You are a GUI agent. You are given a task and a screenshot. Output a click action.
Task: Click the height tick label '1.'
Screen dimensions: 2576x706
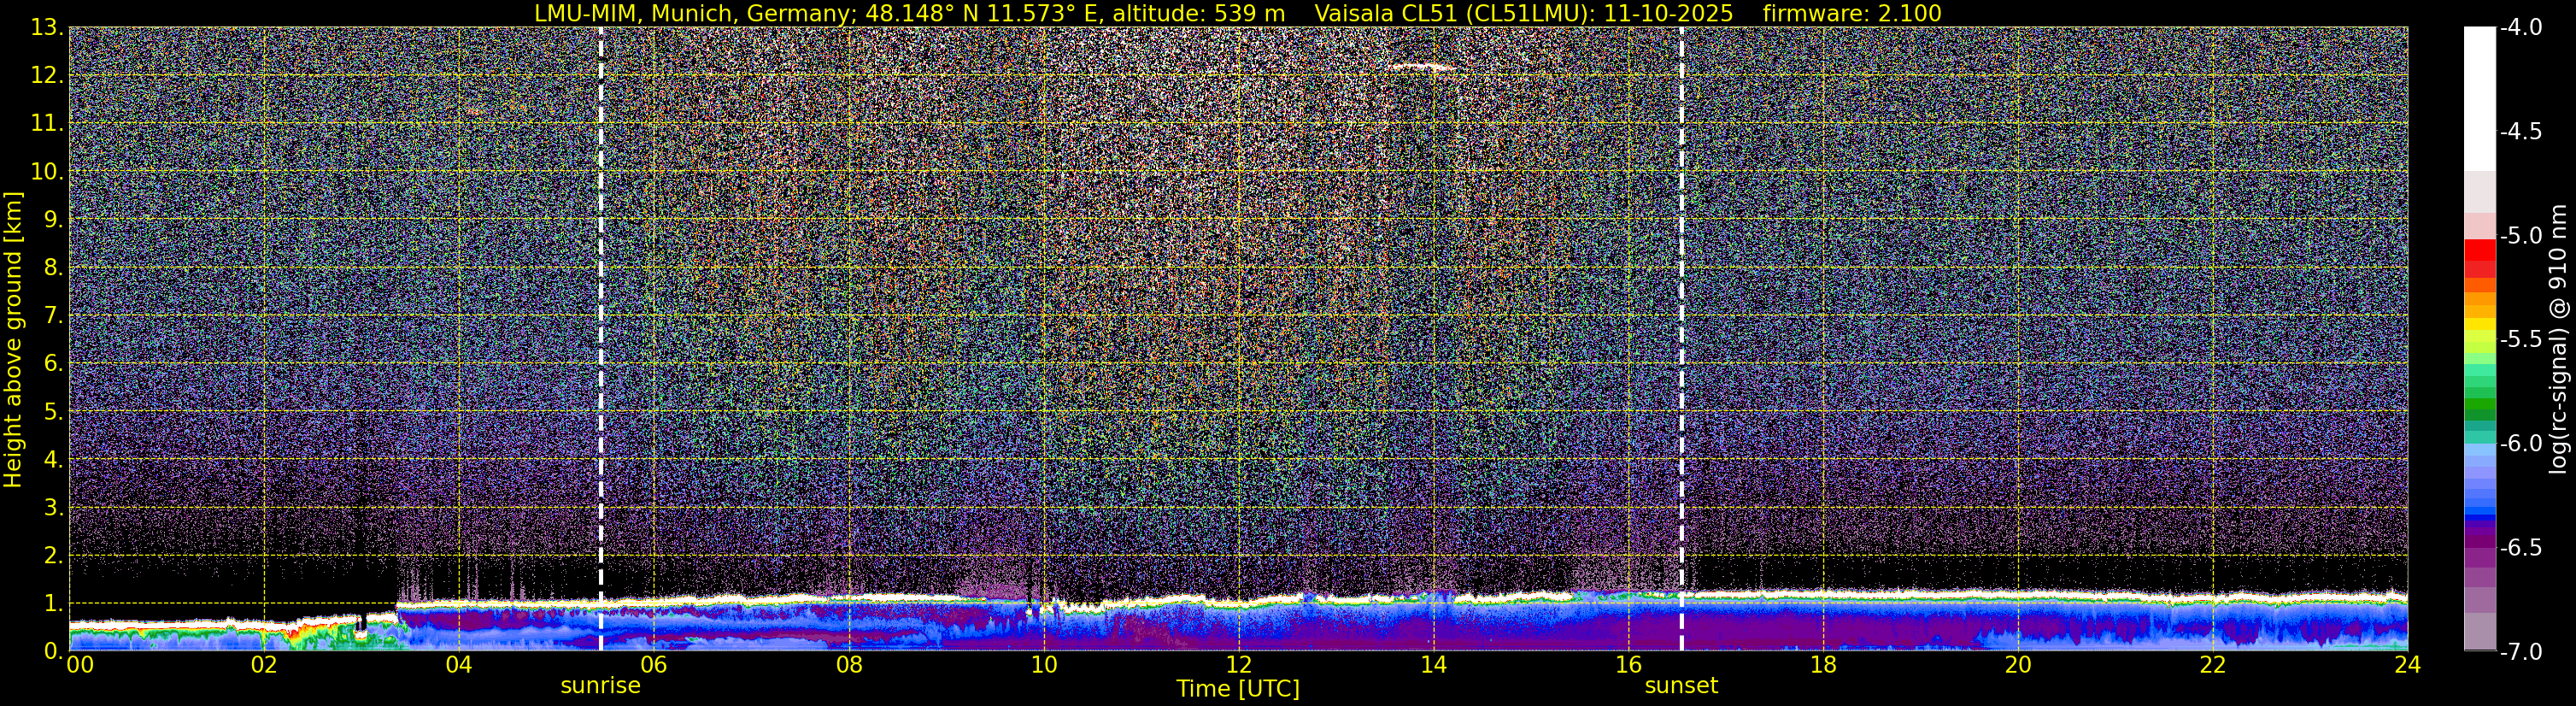(53, 604)
